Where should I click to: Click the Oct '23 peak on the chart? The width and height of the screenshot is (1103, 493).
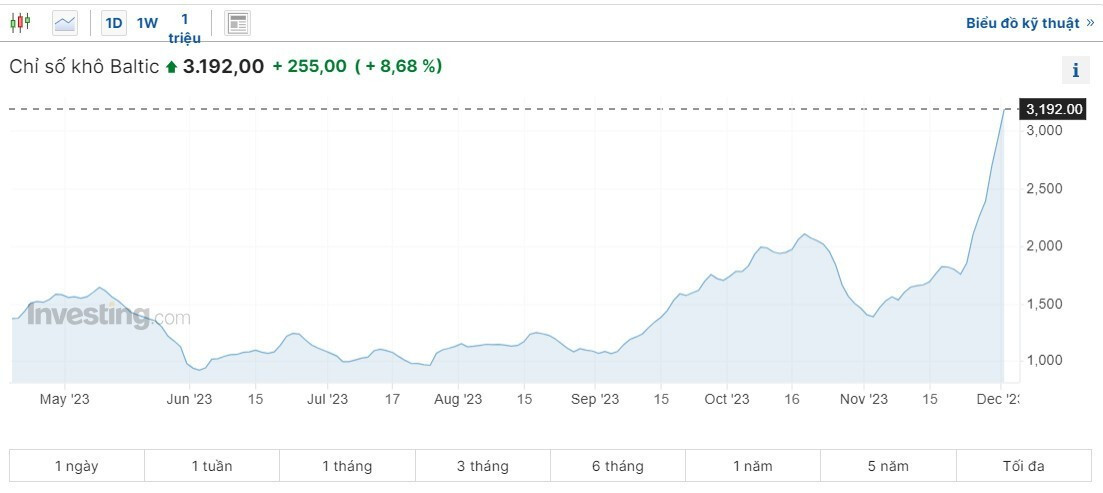pyautogui.click(x=803, y=235)
